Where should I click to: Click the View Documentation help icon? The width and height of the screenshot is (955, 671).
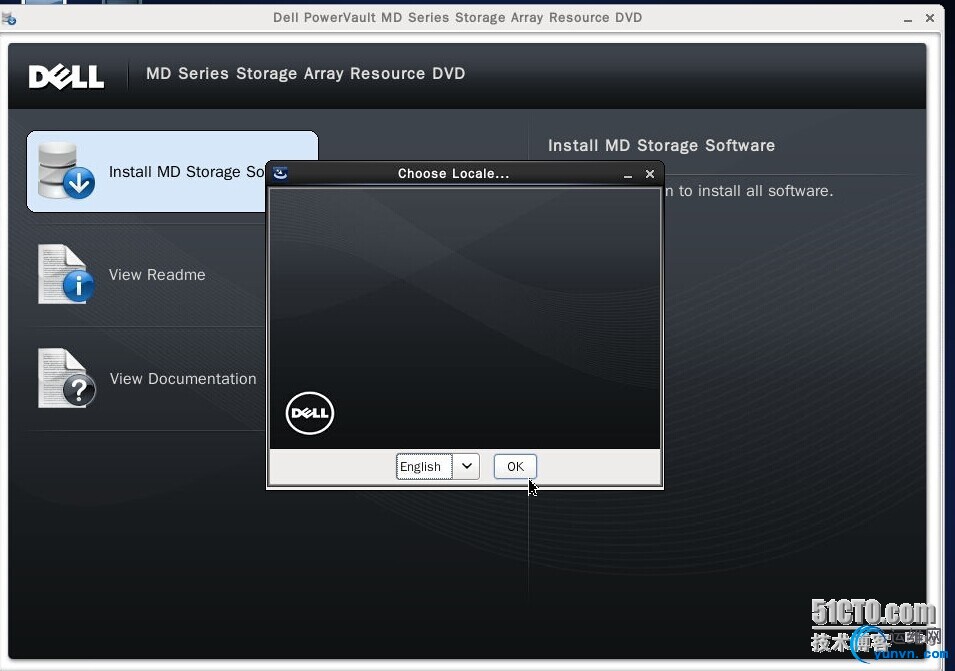(66, 378)
